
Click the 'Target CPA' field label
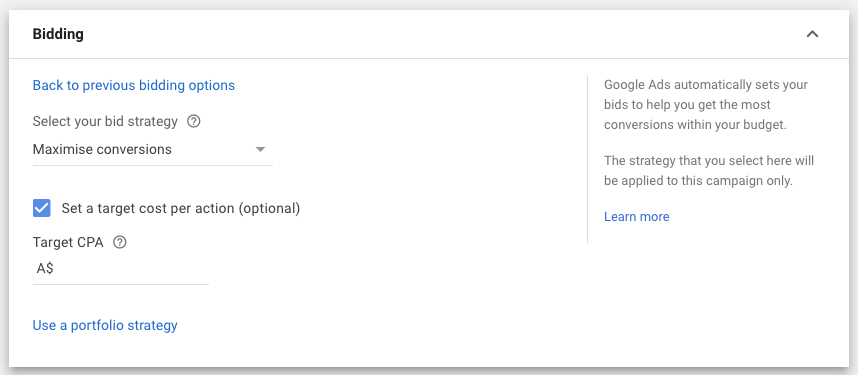click(x=68, y=242)
